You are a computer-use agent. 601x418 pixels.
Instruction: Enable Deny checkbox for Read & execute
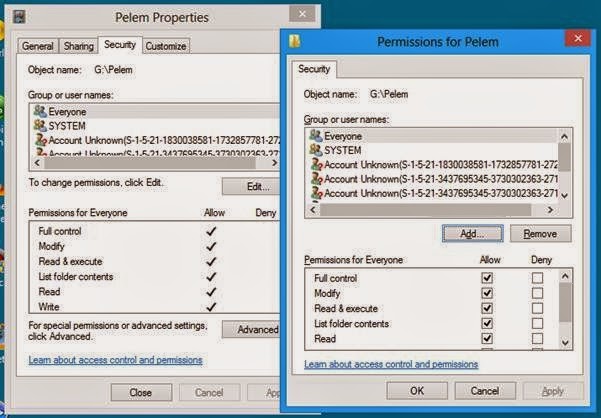click(x=537, y=308)
